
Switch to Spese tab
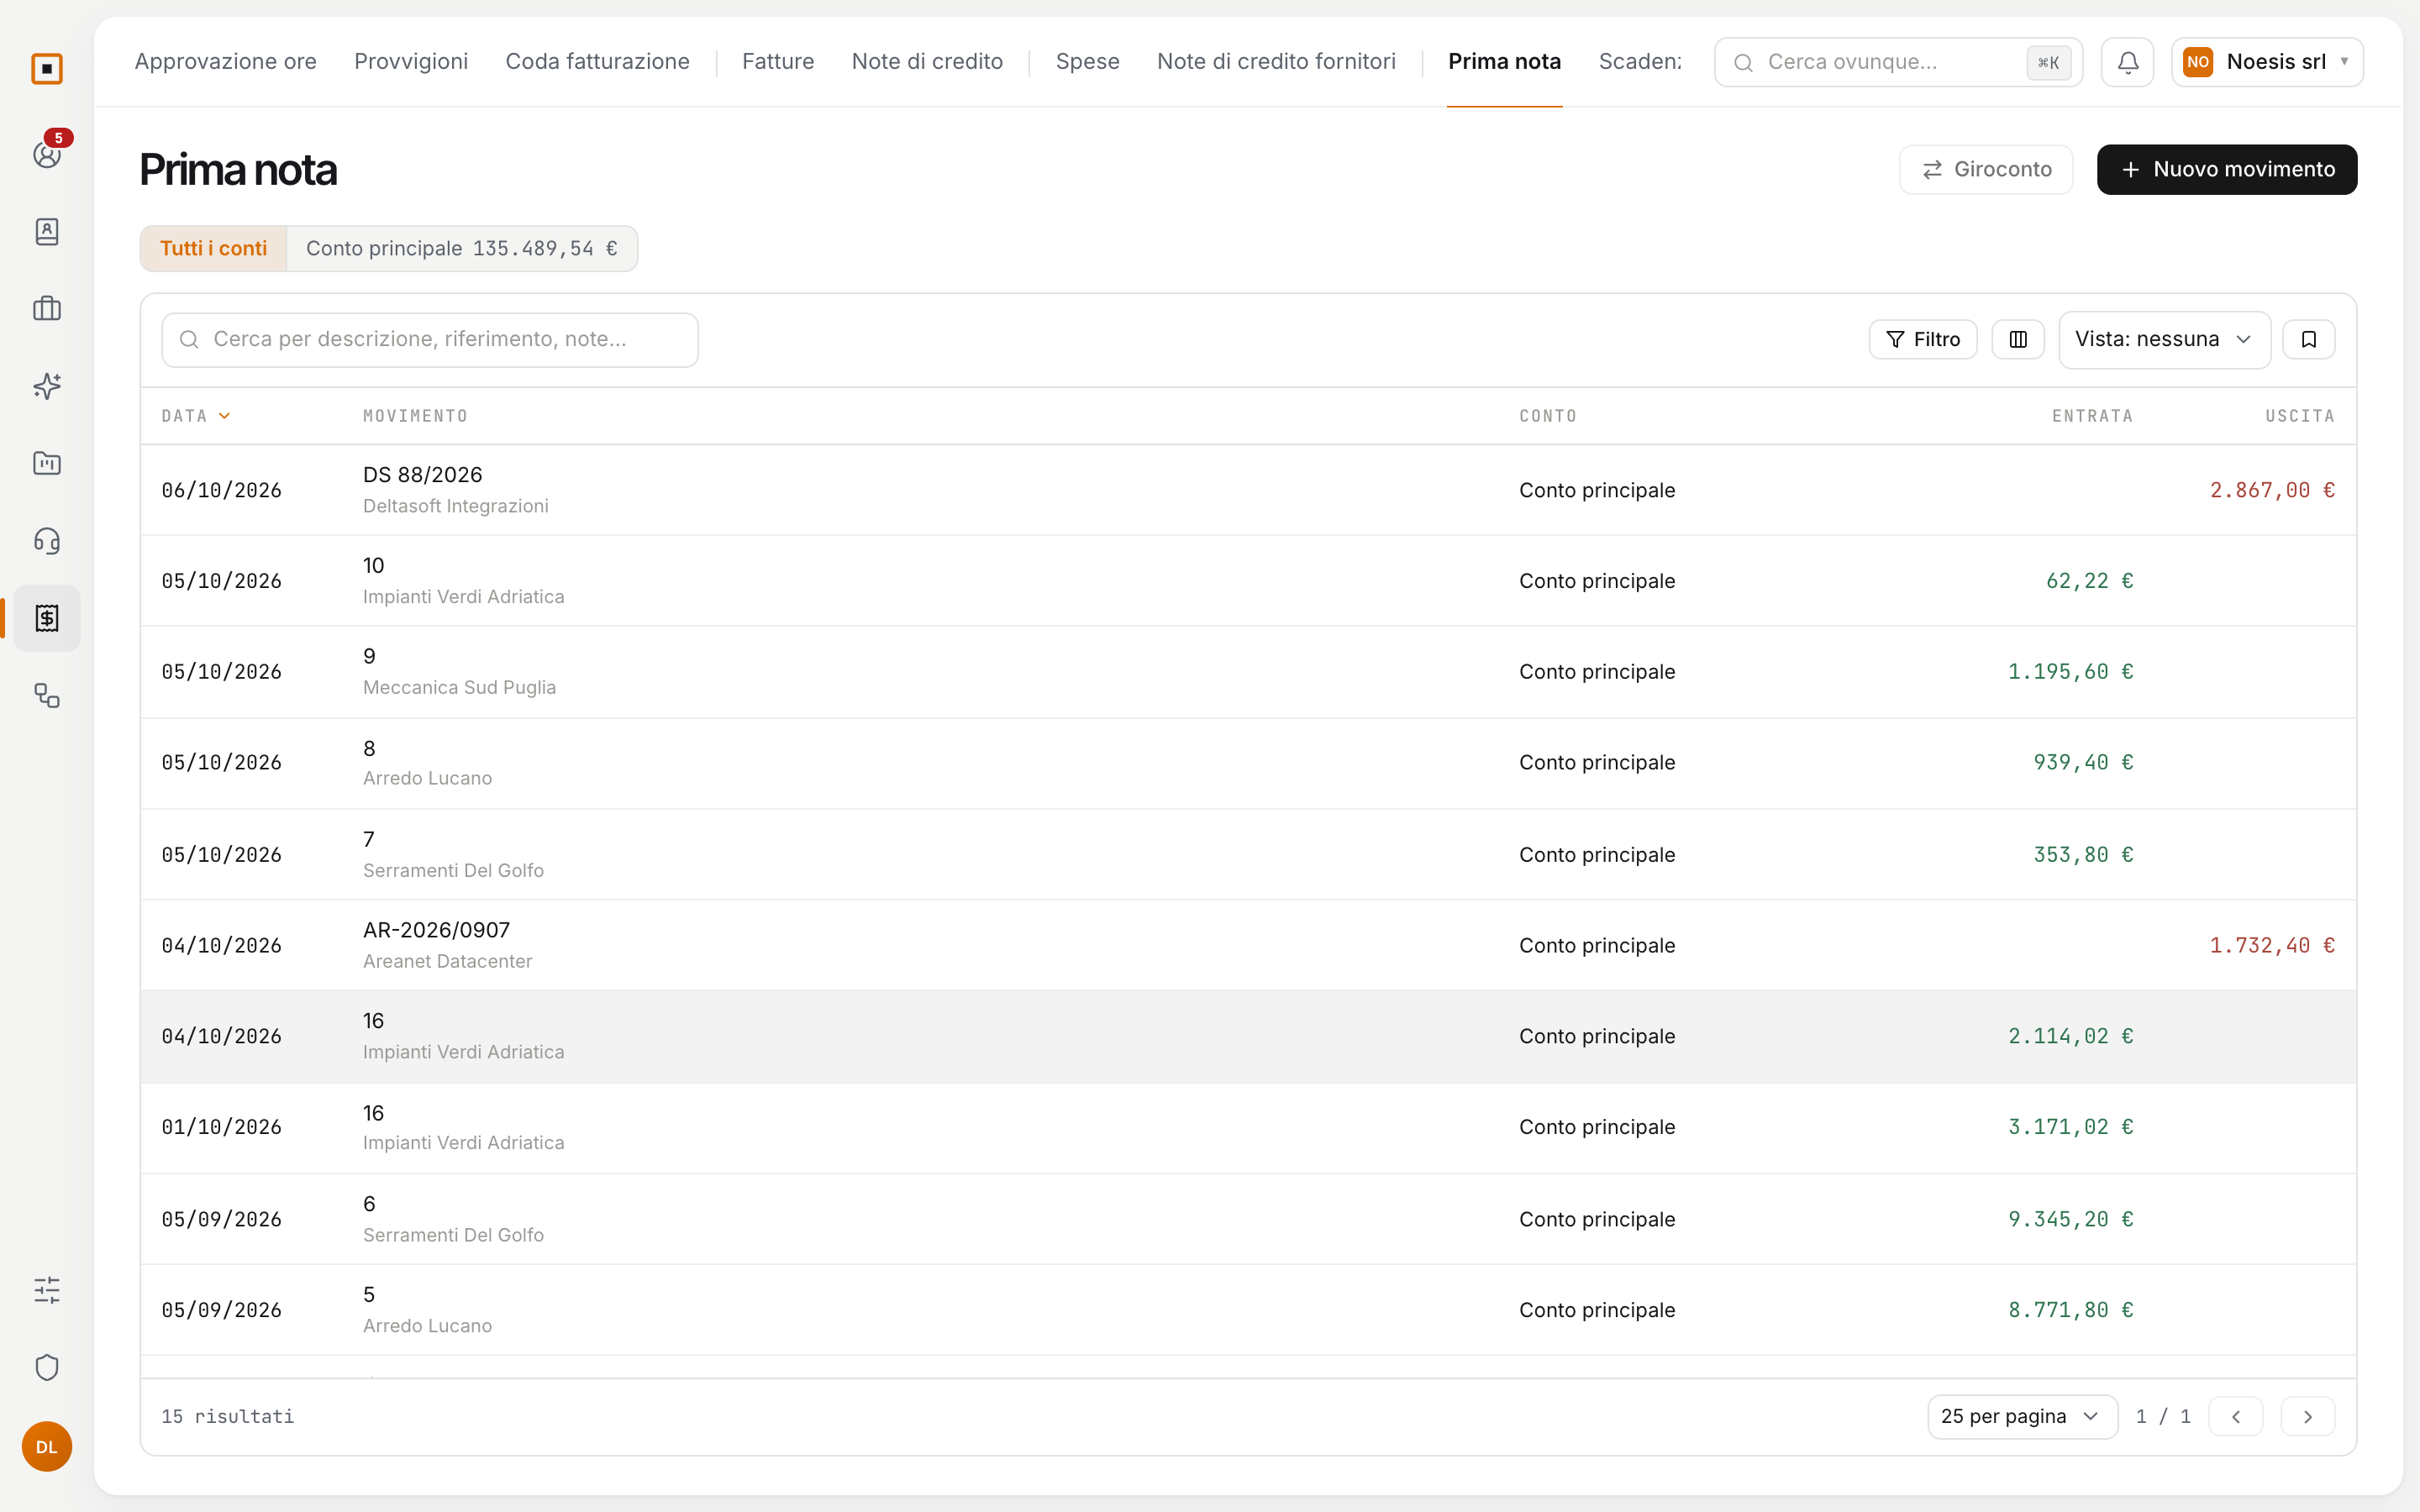pos(1087,62)
